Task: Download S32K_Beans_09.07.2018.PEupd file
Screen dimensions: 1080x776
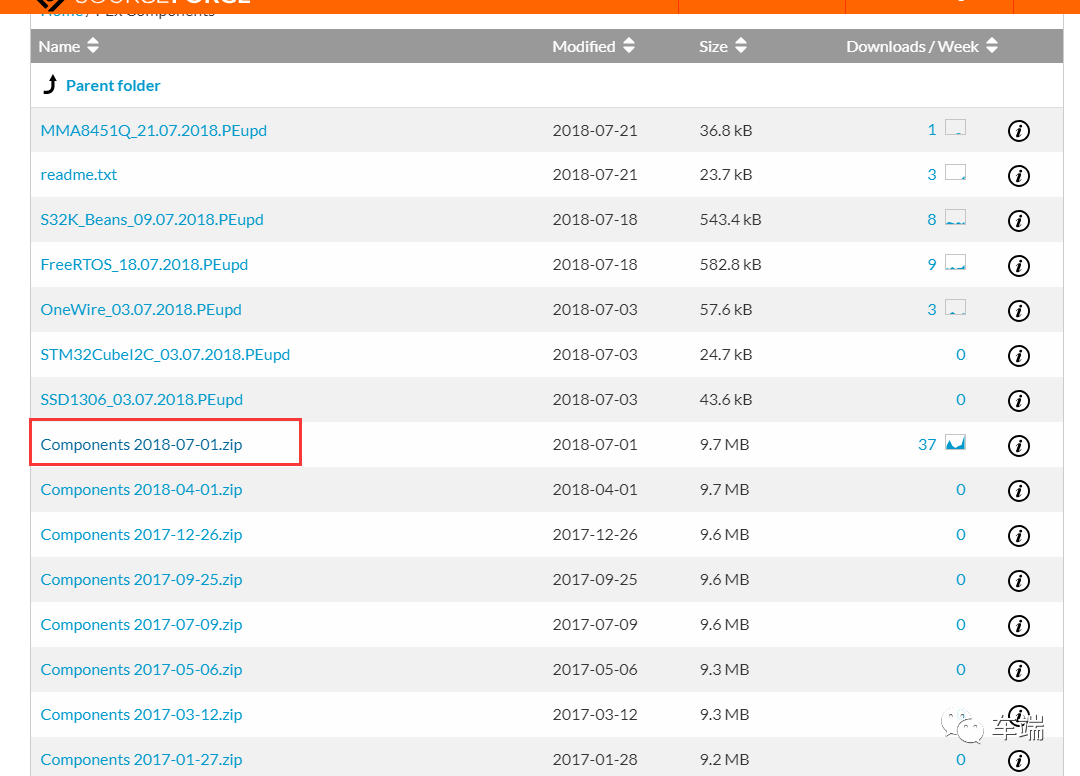Action: [152, 219]
